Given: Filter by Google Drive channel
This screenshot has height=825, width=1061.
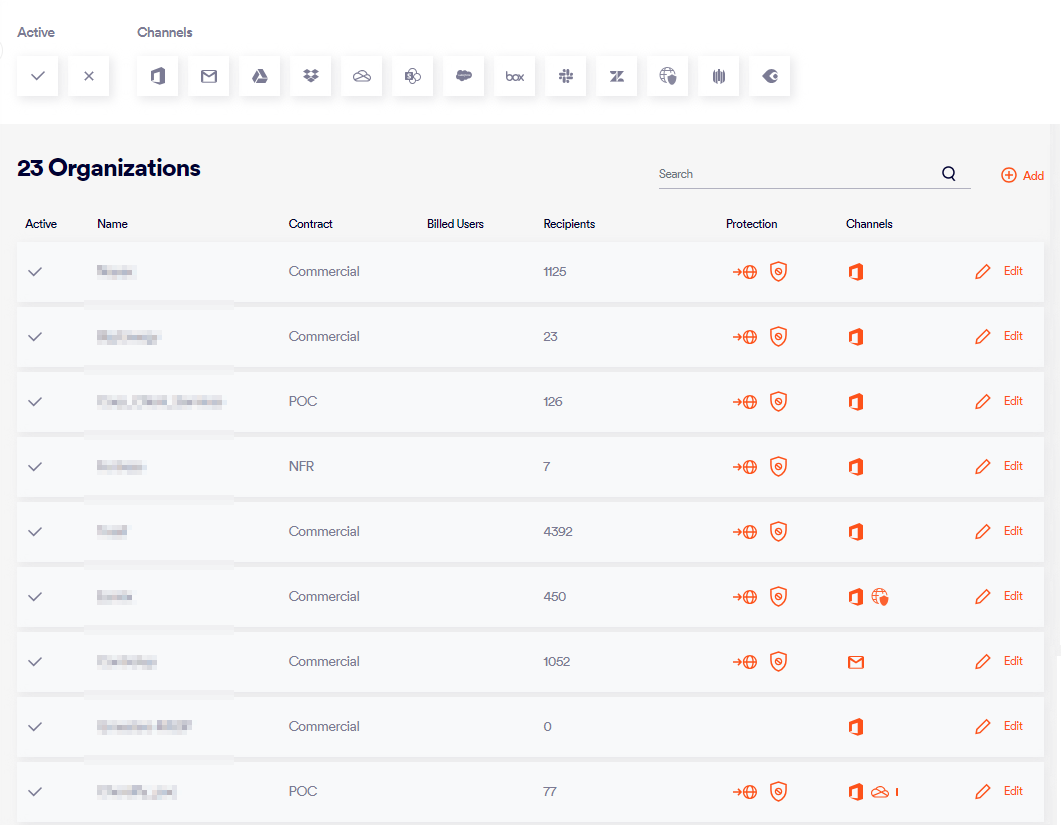Looking at the screenshot, I should 260,76.
